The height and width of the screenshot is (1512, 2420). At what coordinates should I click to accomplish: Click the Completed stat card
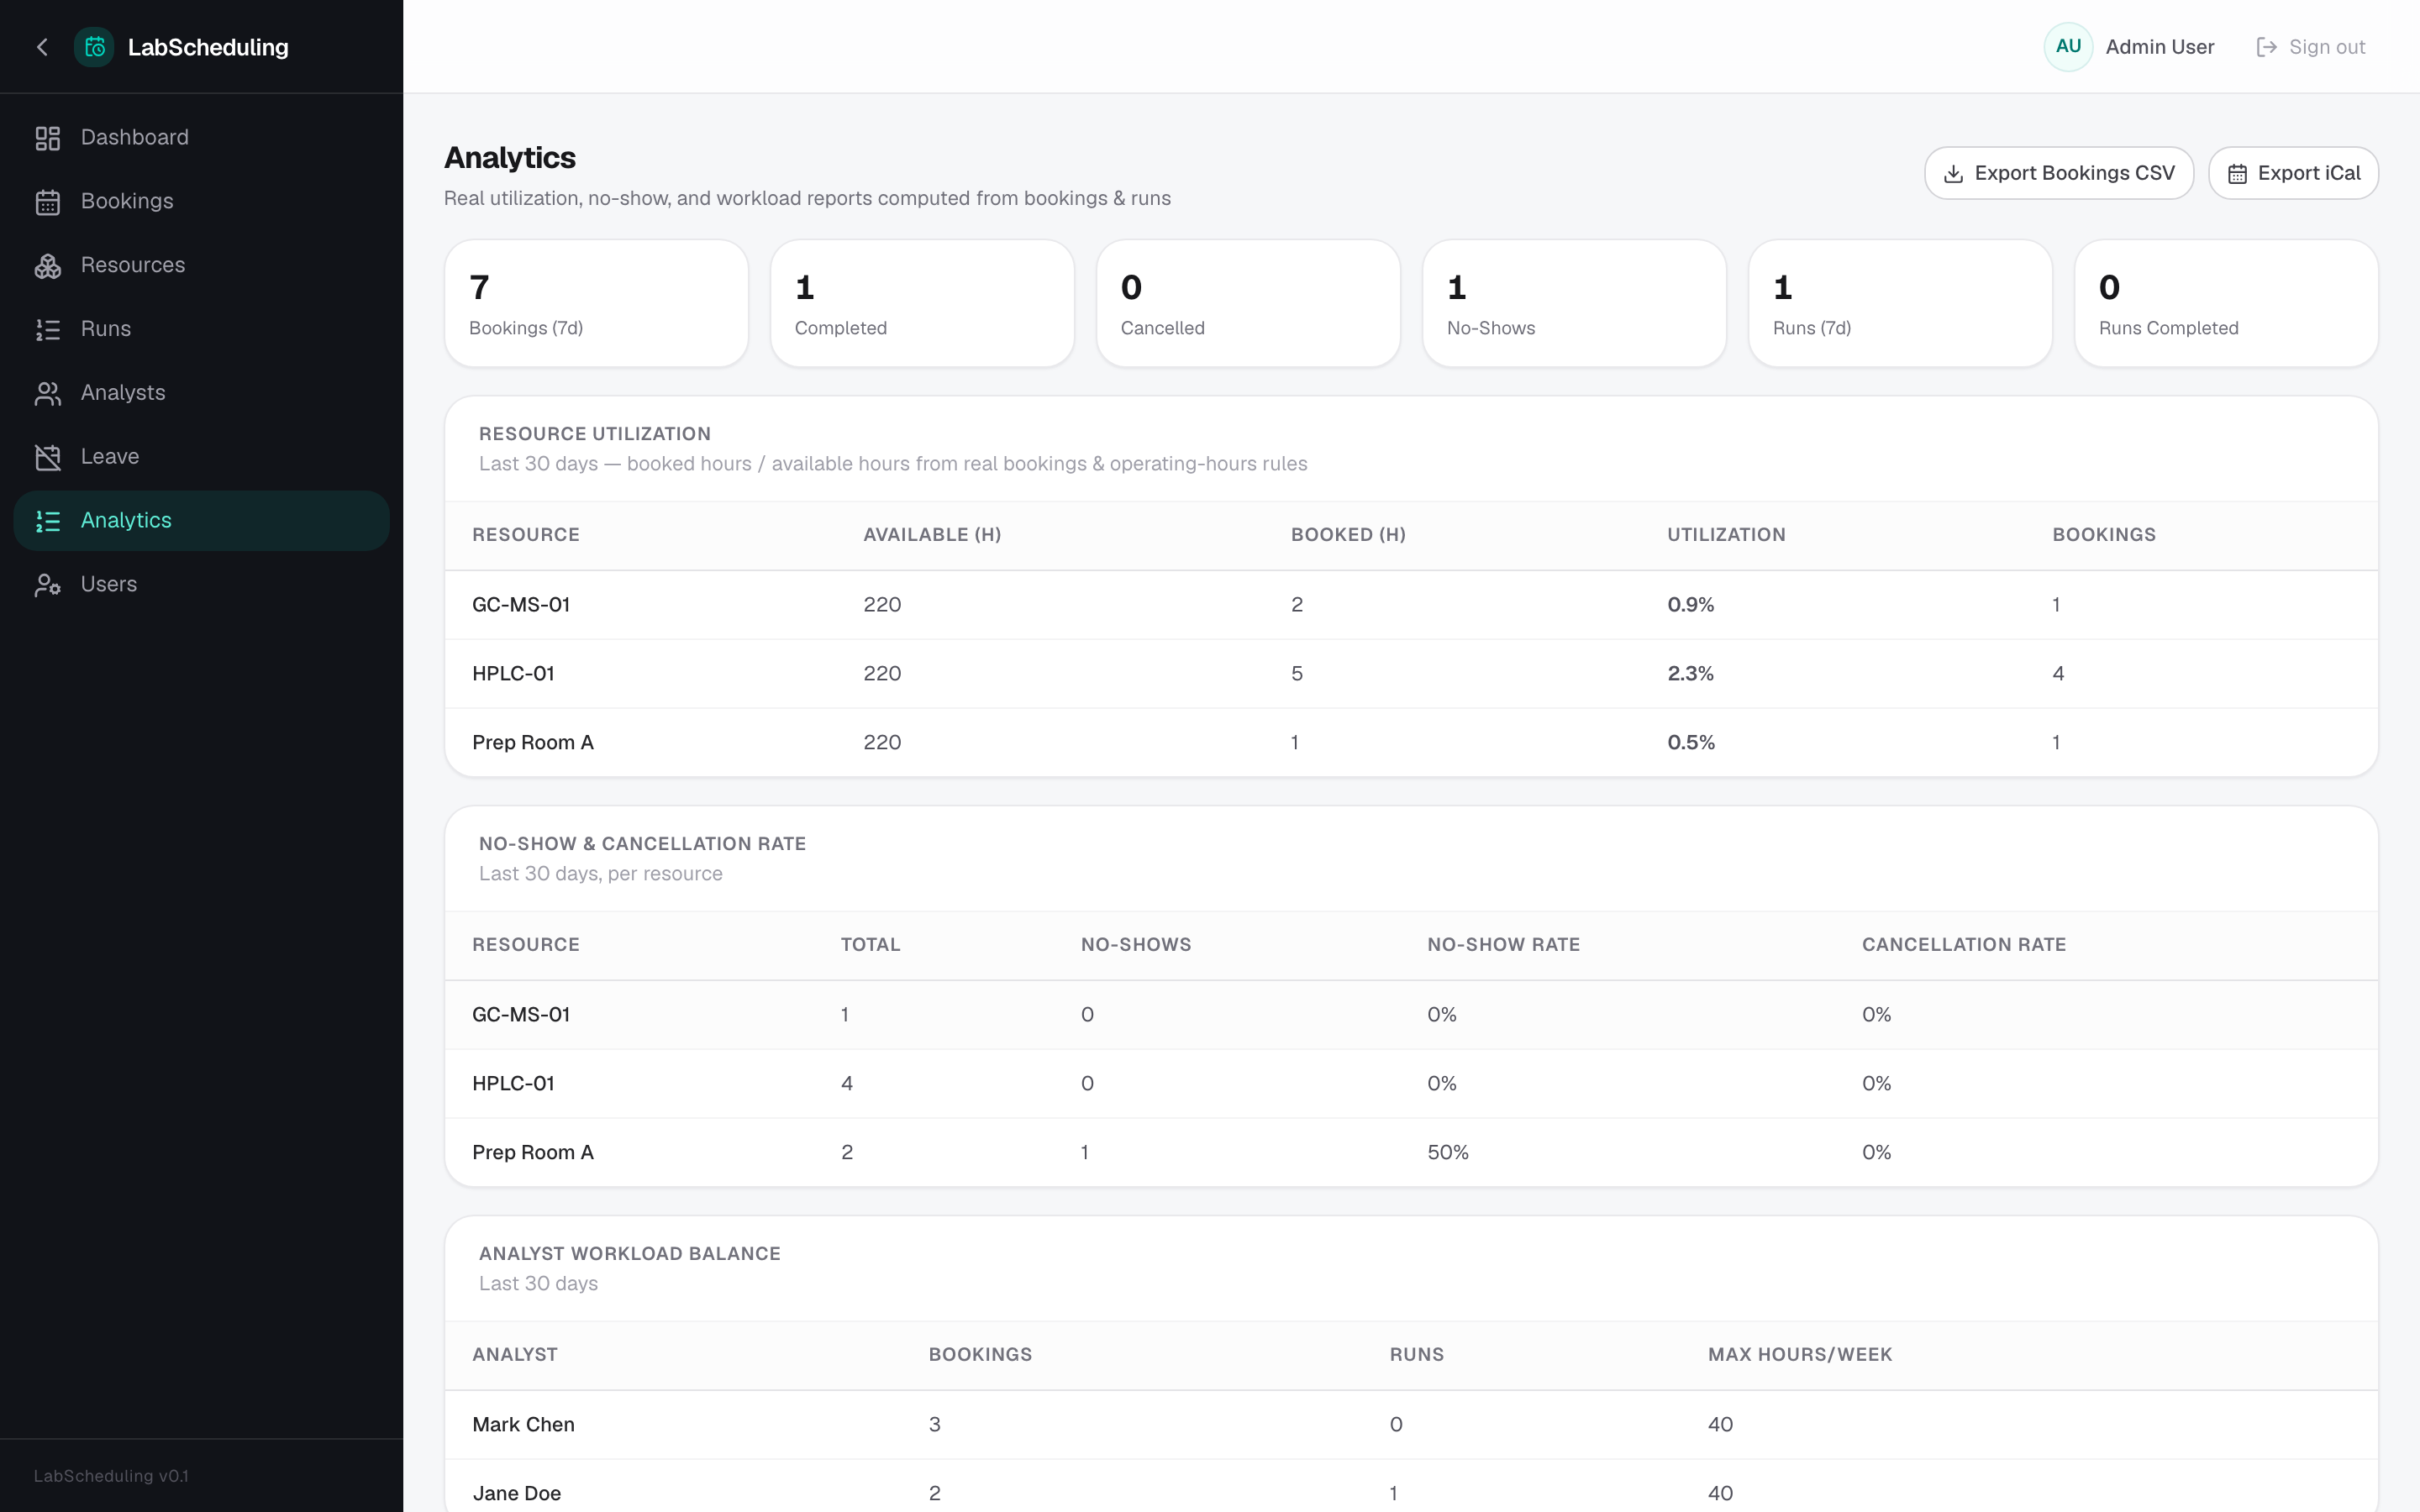922,304
